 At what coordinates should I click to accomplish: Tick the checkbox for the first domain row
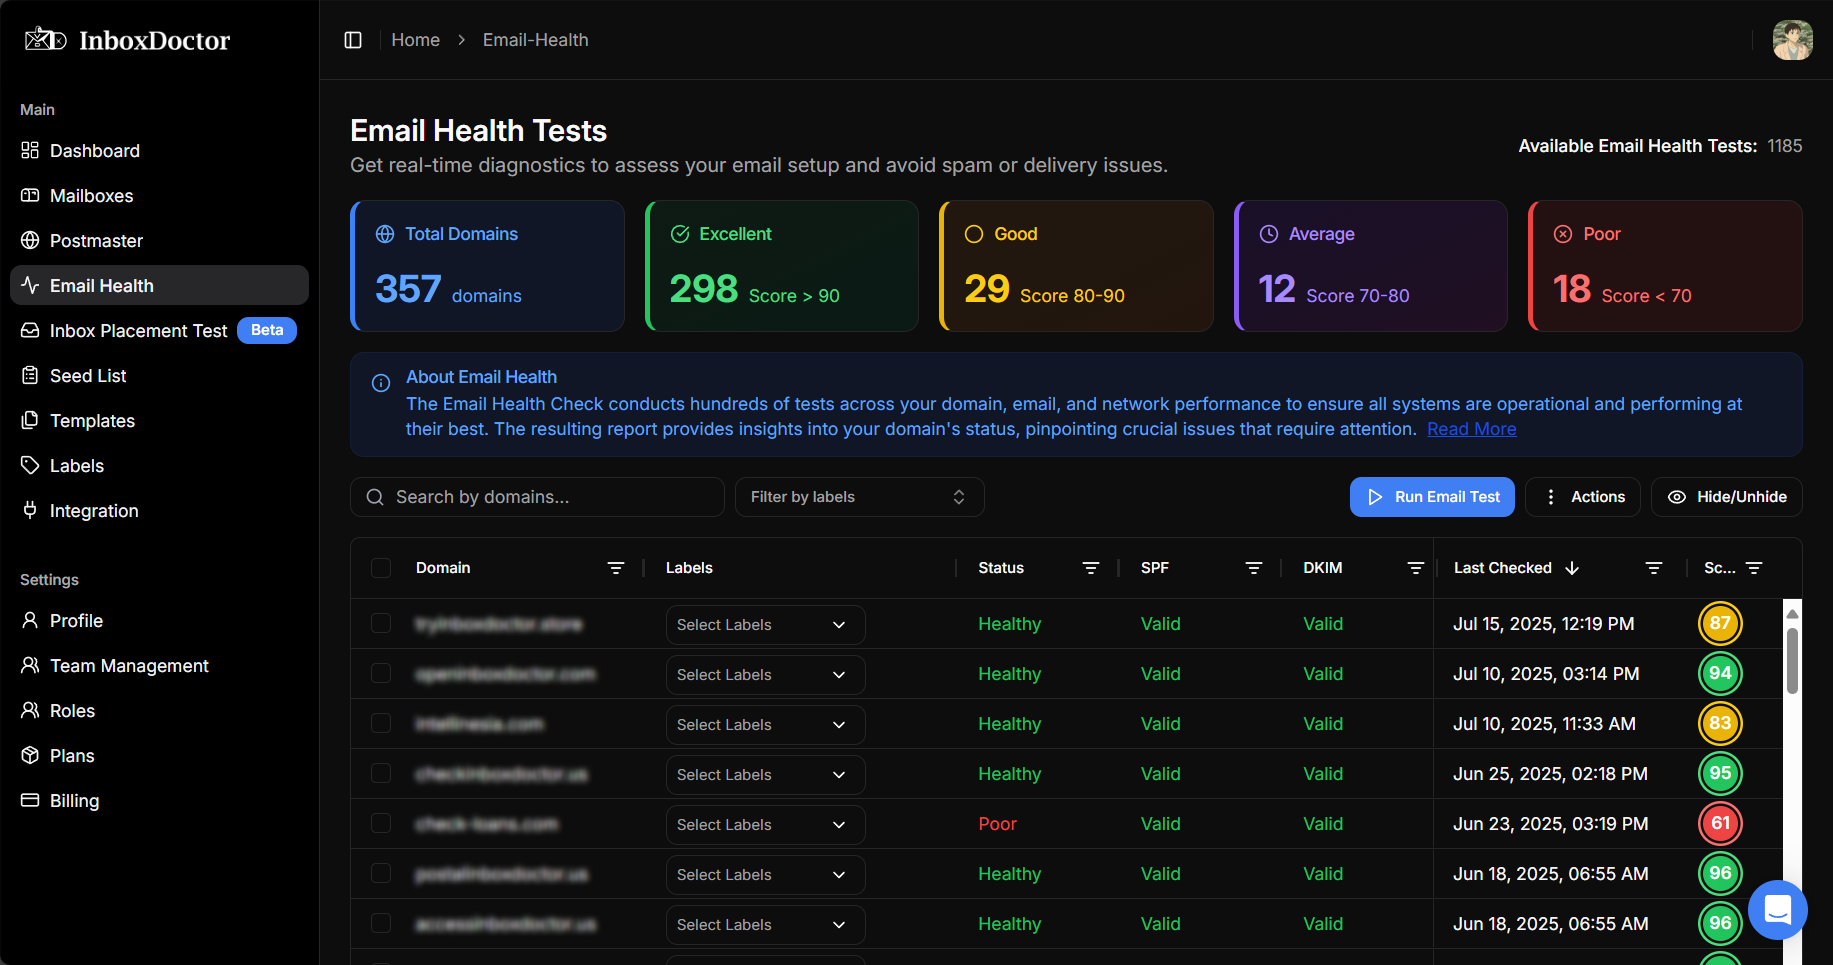click(381, 624)
